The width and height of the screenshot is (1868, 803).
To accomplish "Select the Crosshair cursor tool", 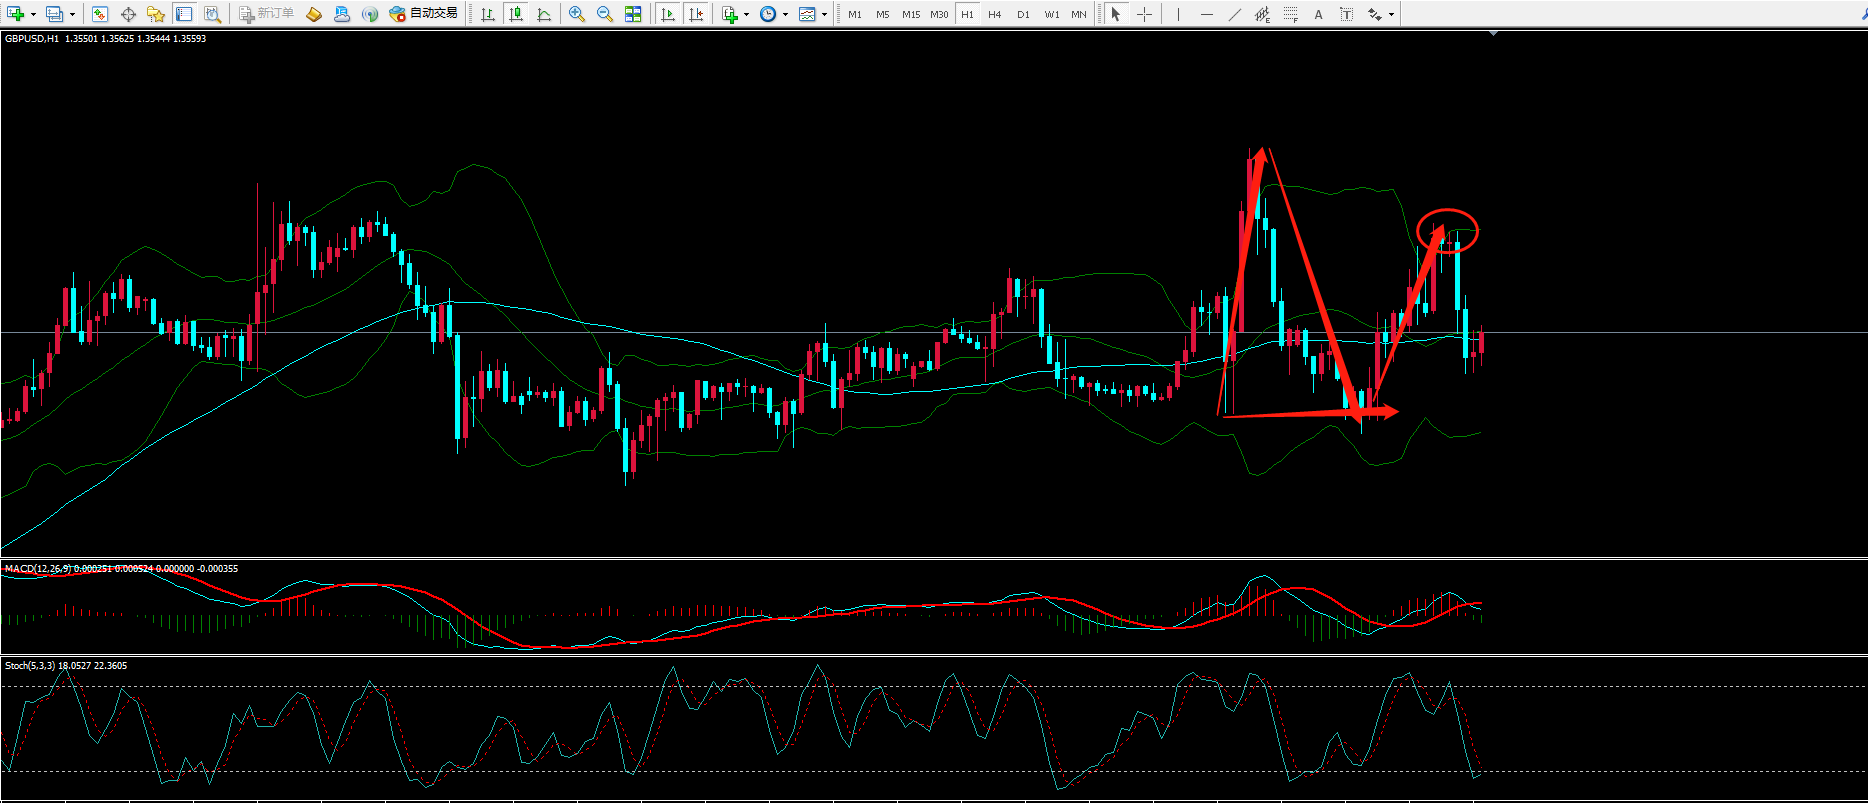I will tap(1144, 14).
